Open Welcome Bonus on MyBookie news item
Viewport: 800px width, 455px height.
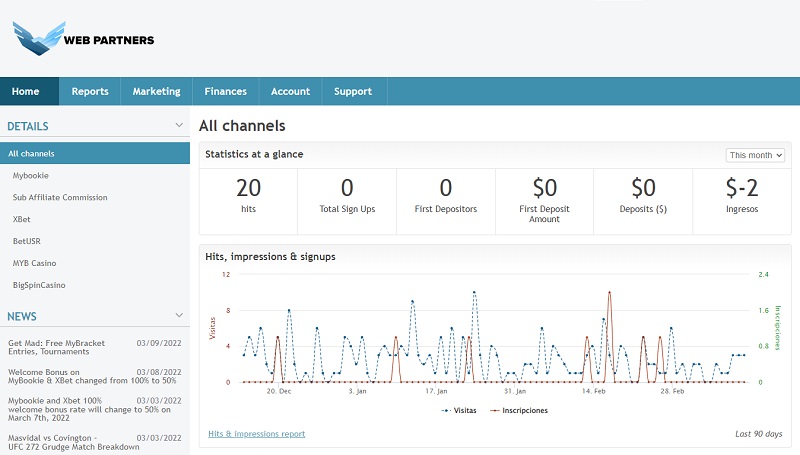click(92, 376)
